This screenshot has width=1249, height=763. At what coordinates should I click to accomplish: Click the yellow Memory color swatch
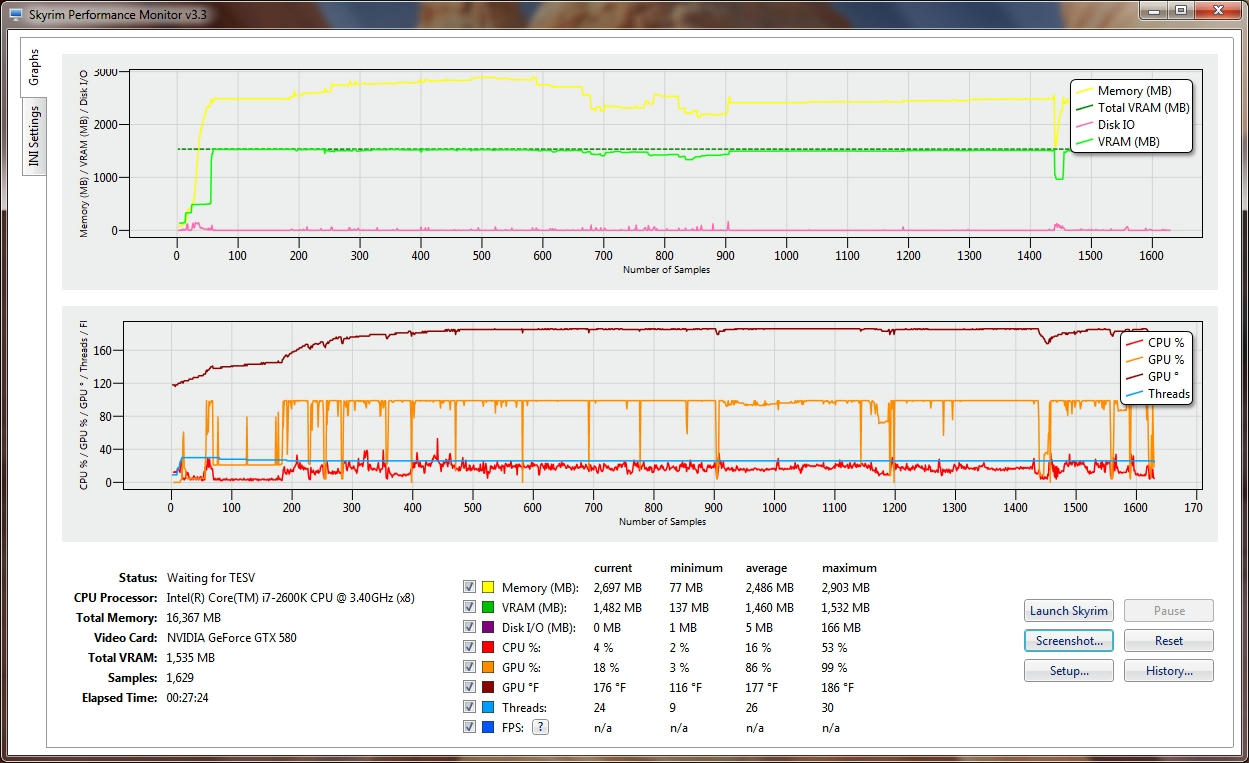[x=489, y=588]
